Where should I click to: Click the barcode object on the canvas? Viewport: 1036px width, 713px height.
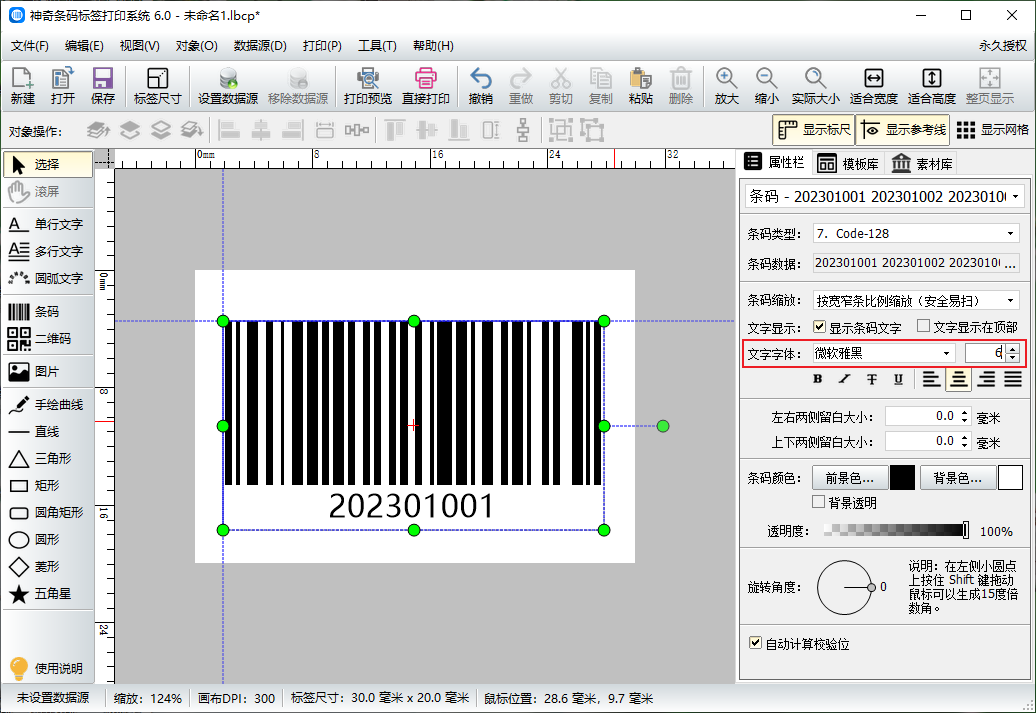click(414, 426)
